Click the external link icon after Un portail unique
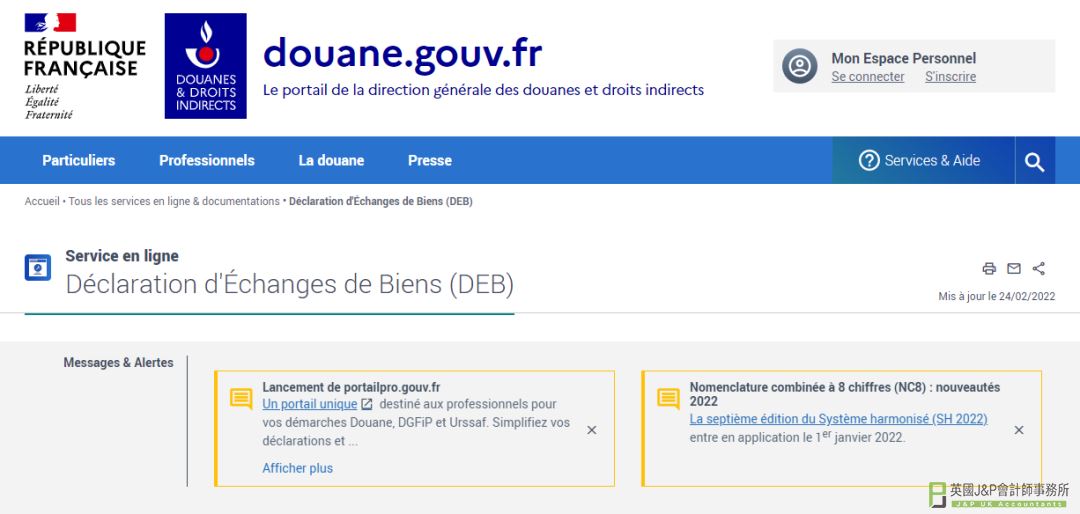The height and width of the screenshot is (514, 1080). [x=367, y=404]
